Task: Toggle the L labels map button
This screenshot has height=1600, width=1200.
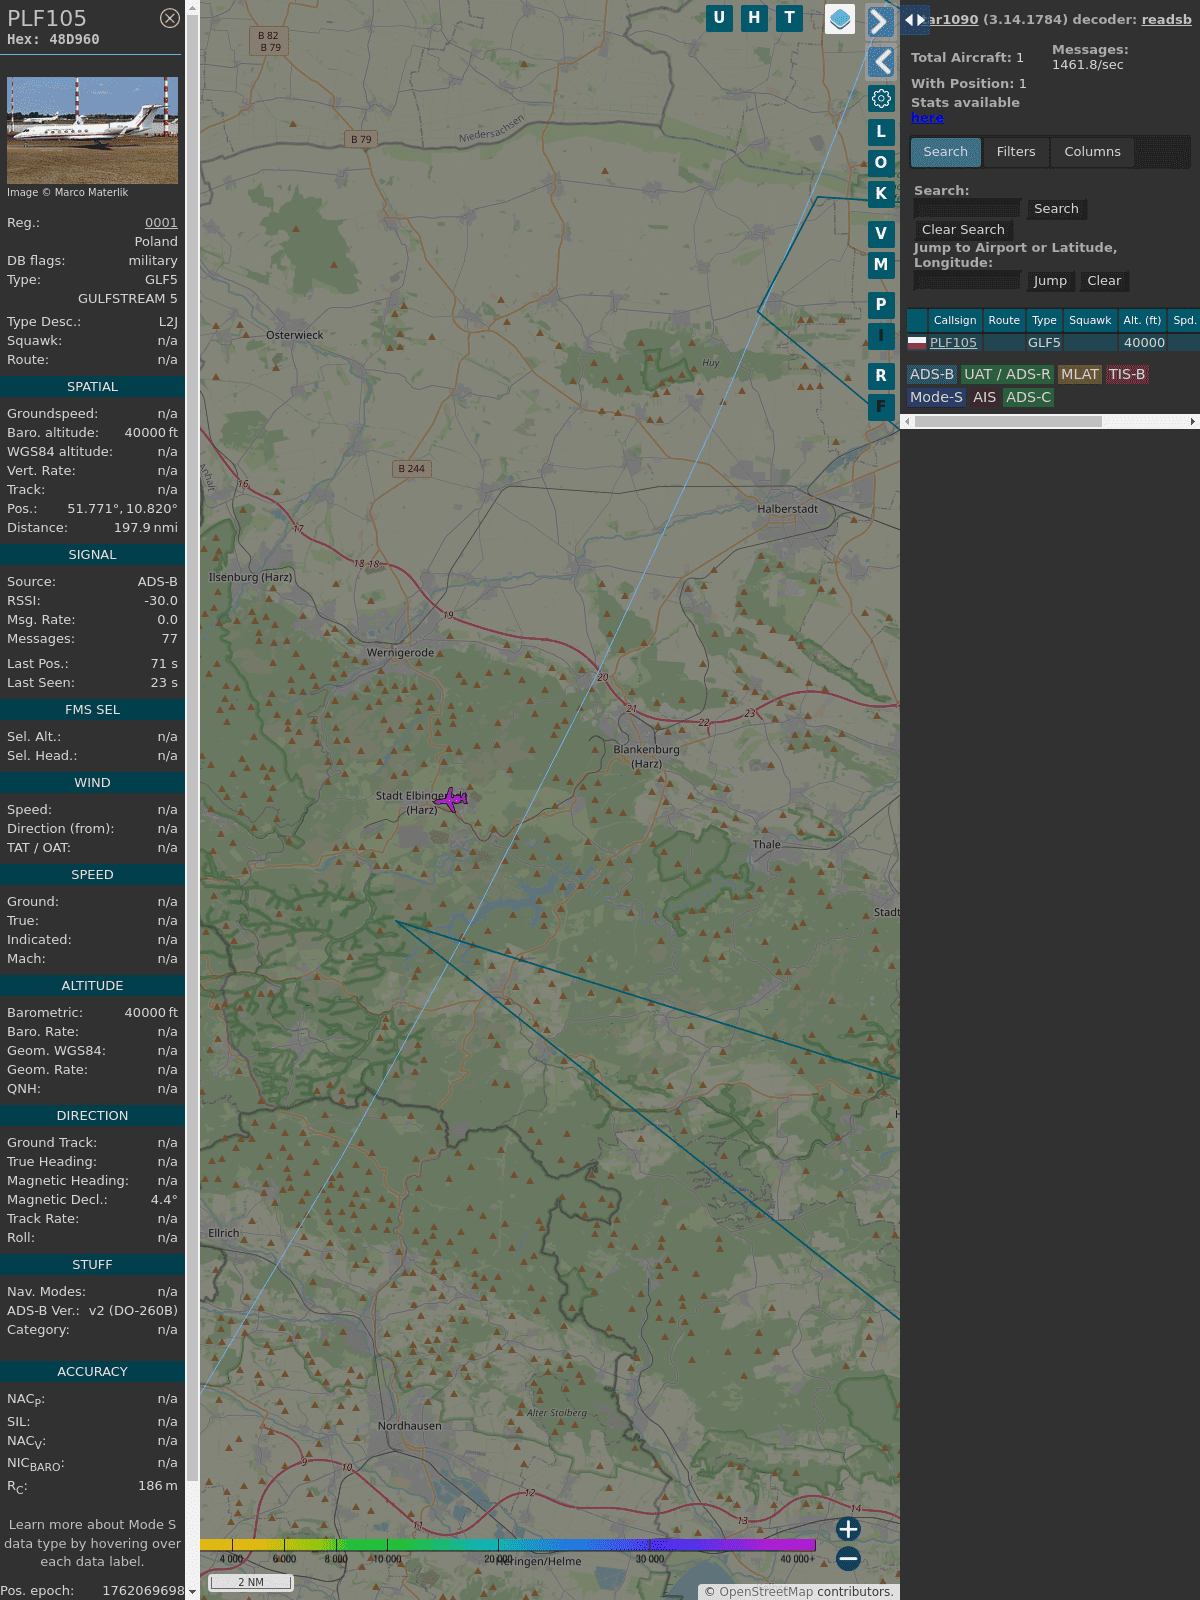Action: tap(881, 131)
